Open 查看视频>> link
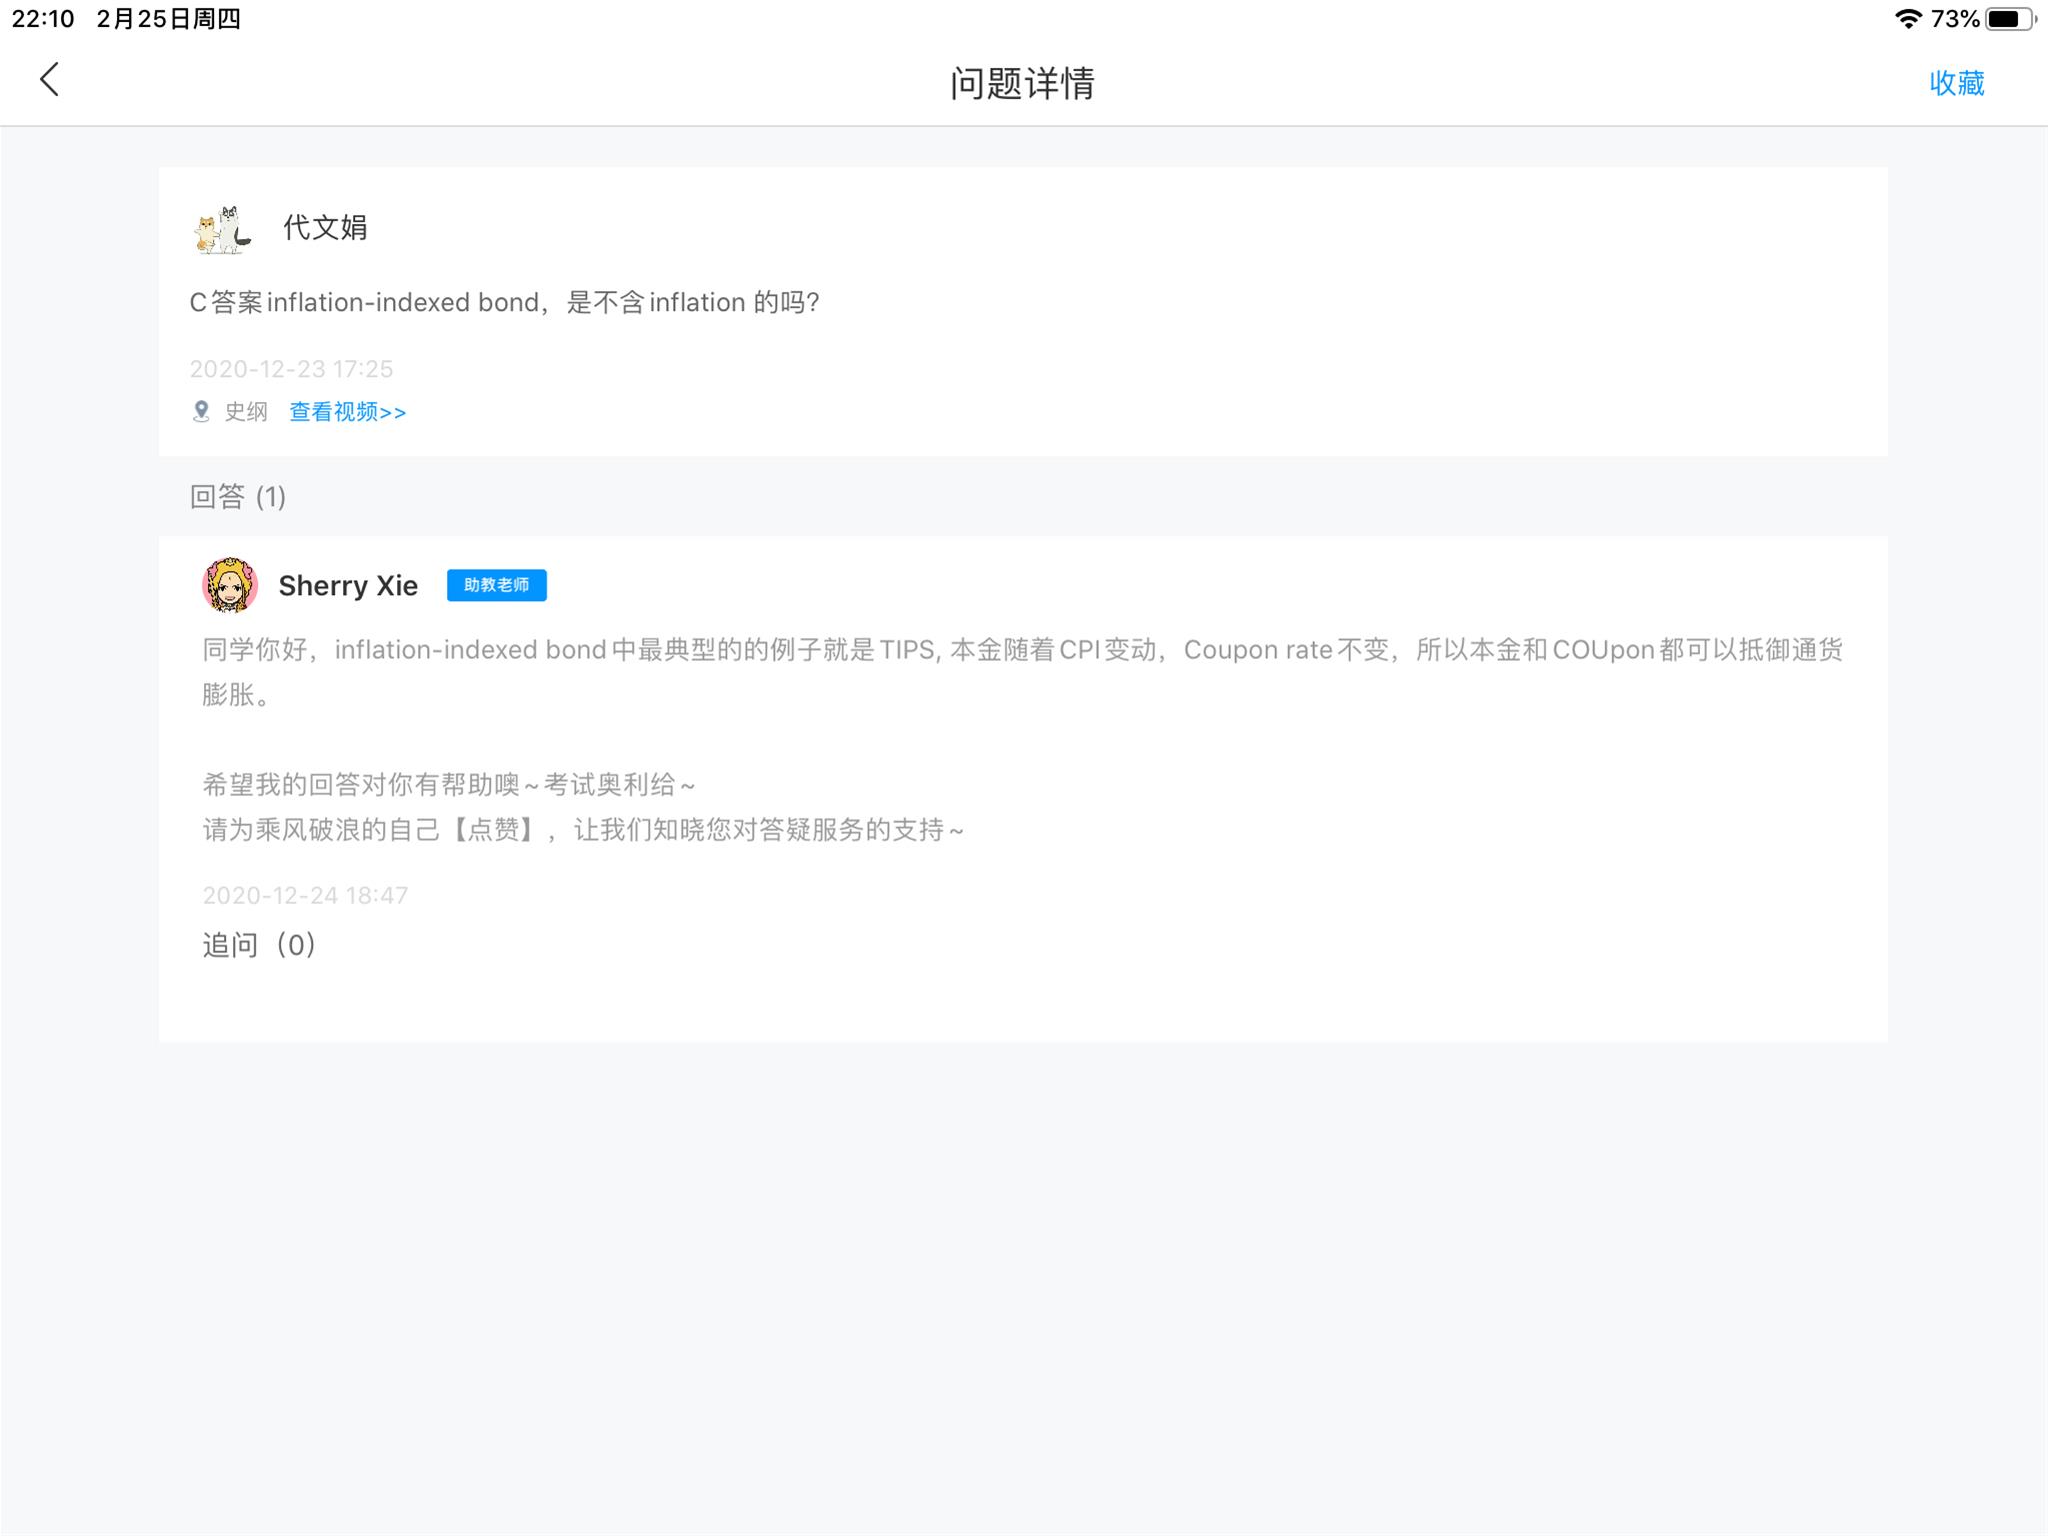This screenshot has height=1536, width=2048. (347, 412)
